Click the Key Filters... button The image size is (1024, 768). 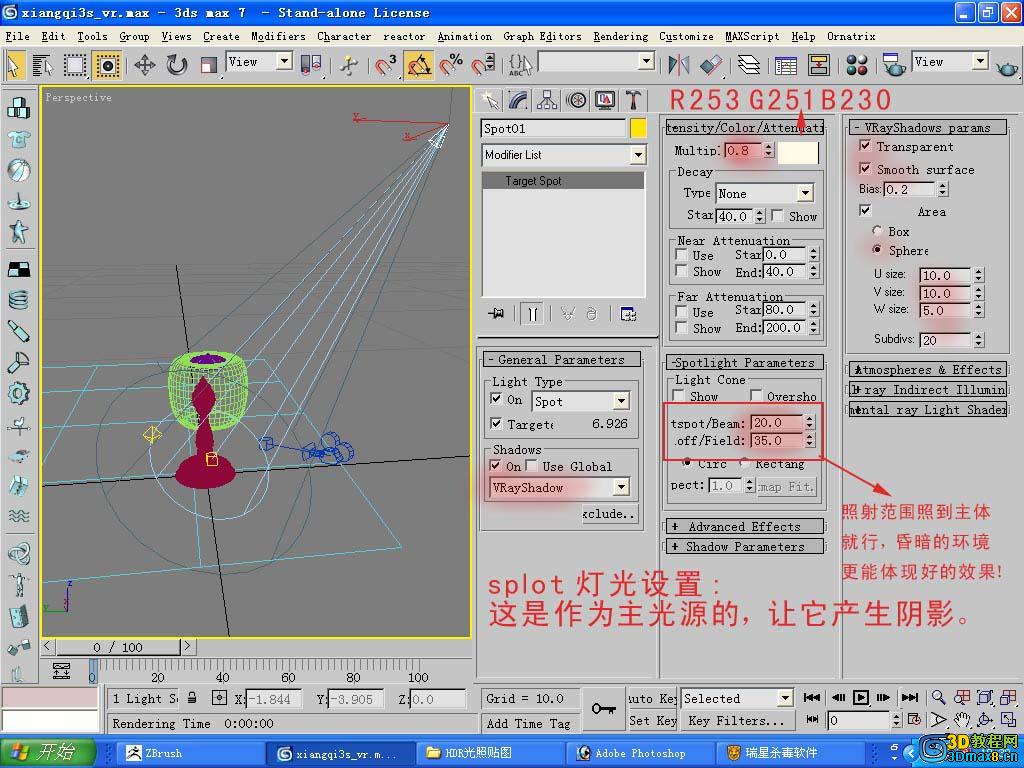tap(737, 720)
